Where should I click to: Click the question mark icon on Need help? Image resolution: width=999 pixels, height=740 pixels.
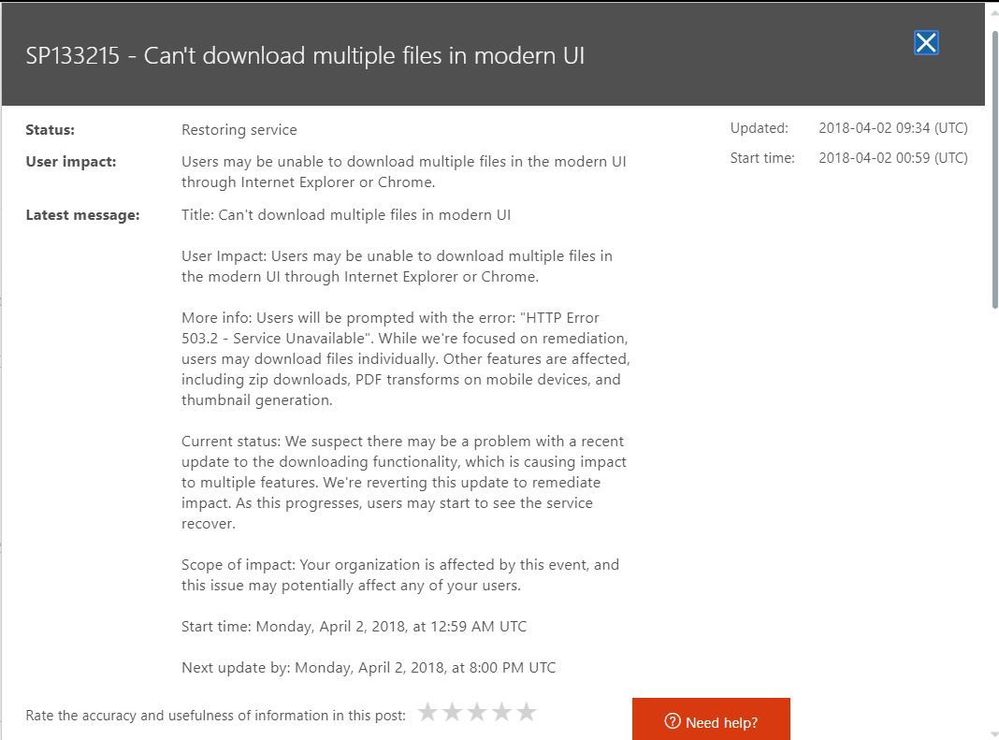tap(672, 722)
